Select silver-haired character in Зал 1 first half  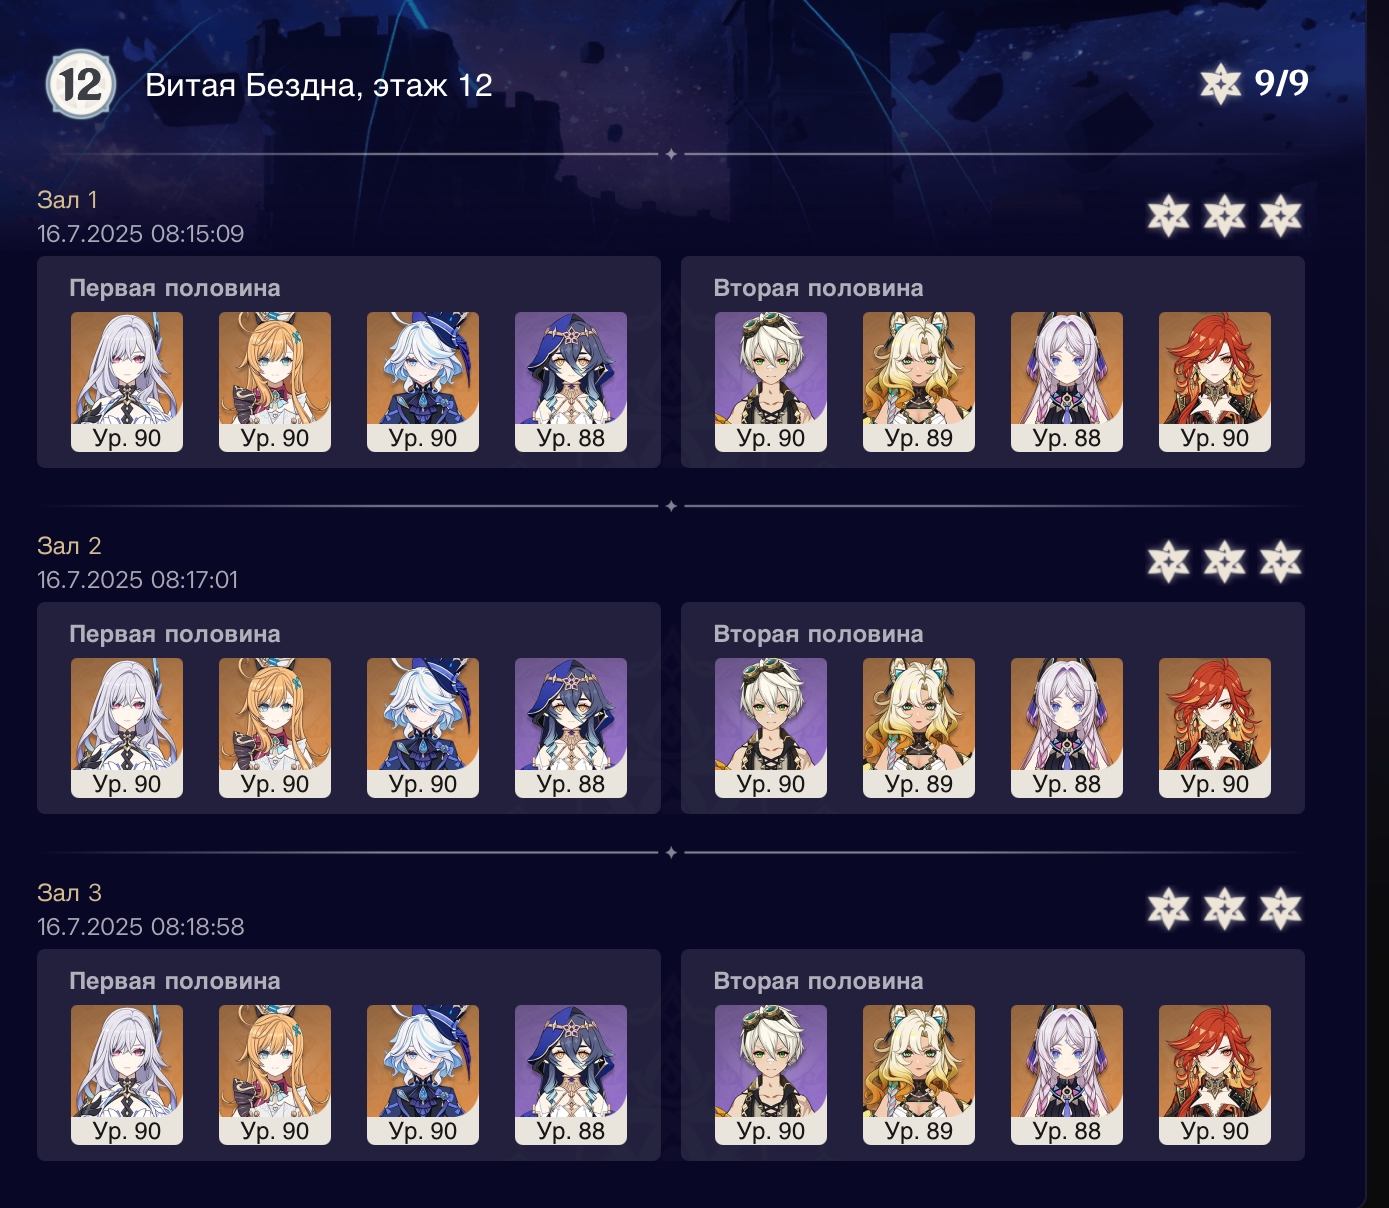coord(127,382)
